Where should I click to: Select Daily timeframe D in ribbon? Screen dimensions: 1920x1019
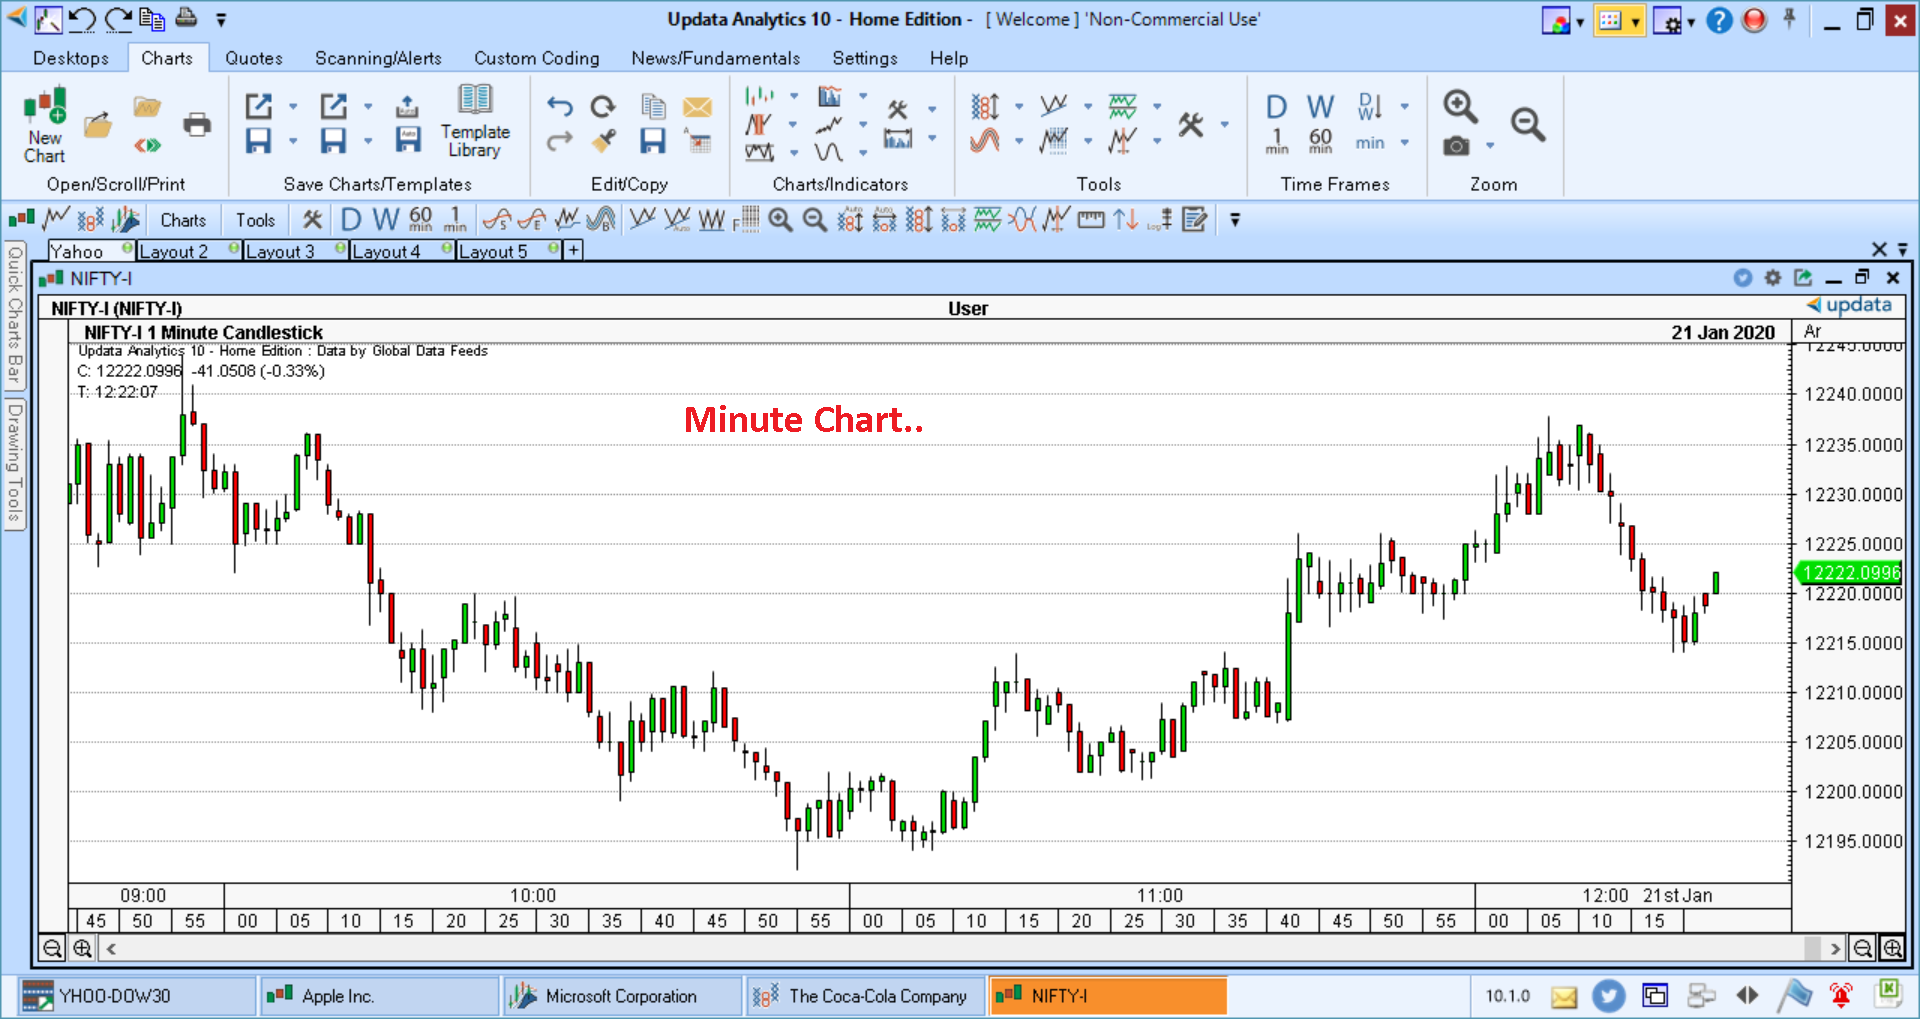pyautogui.click(x=1276, y=106)
